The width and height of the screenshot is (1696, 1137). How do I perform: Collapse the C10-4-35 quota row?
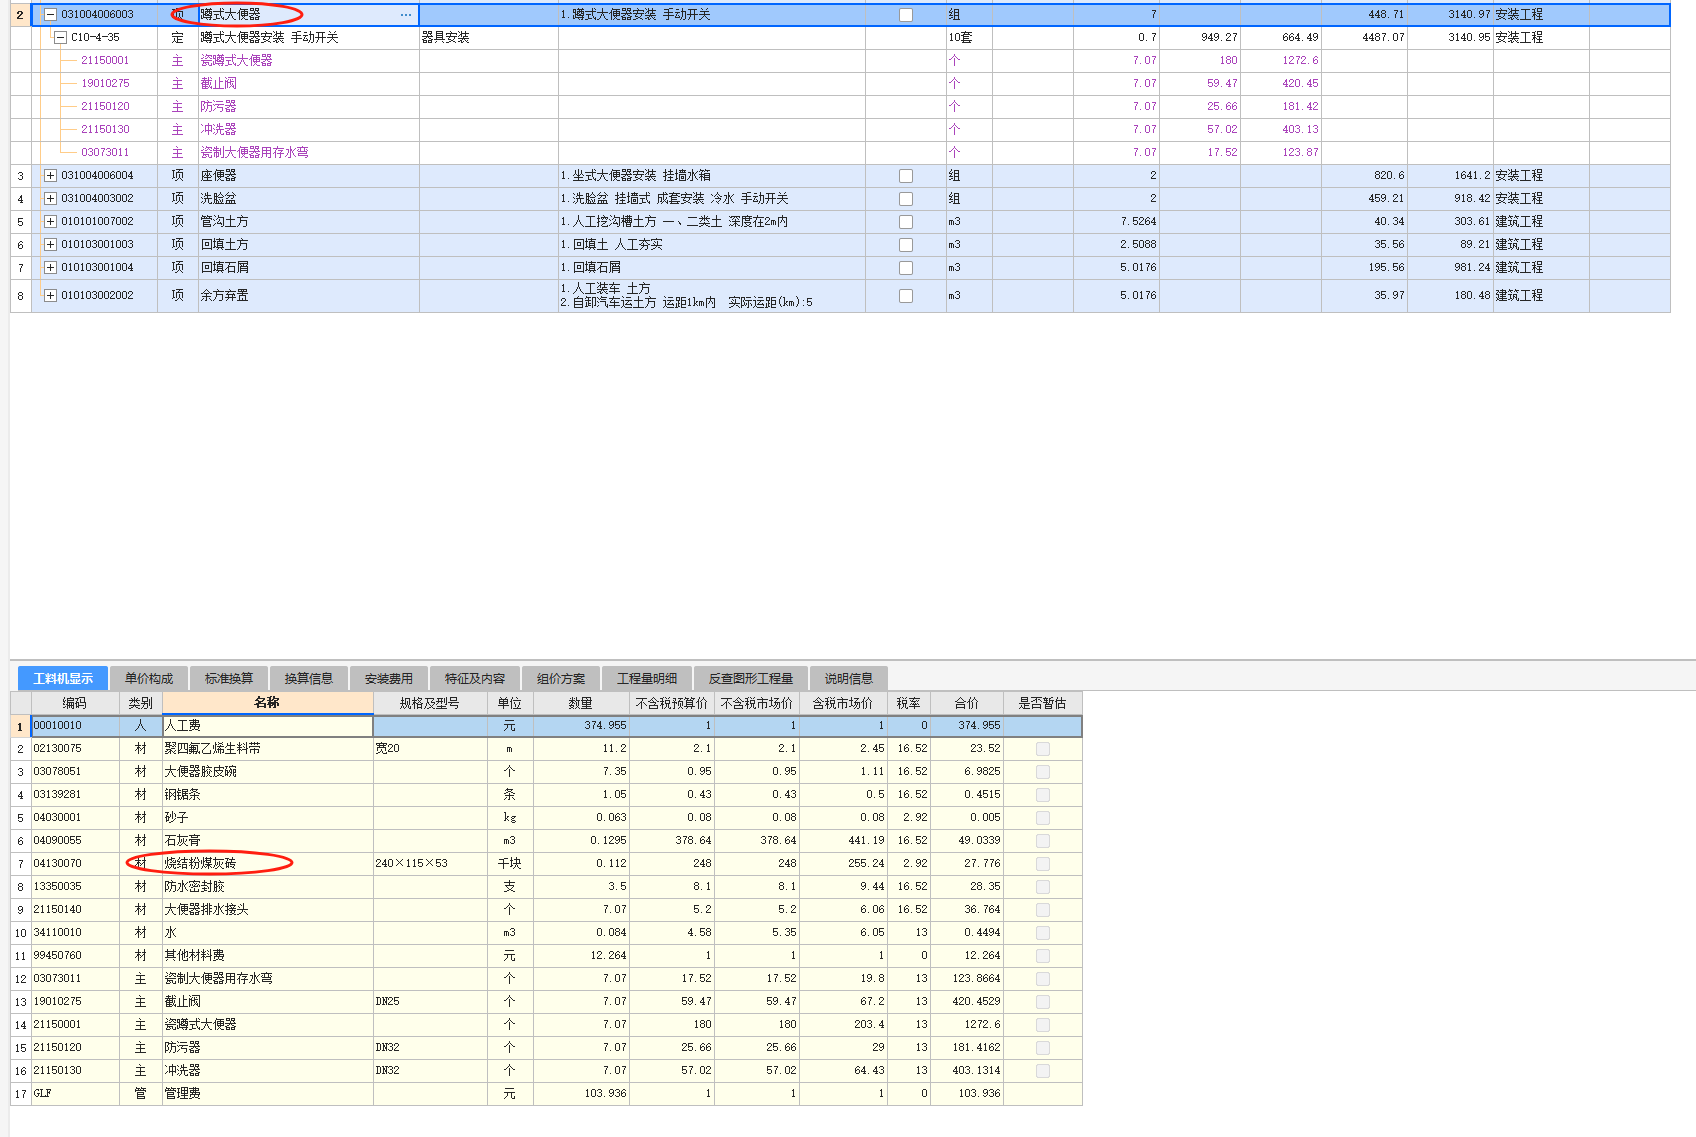click(x=60, y=38)
